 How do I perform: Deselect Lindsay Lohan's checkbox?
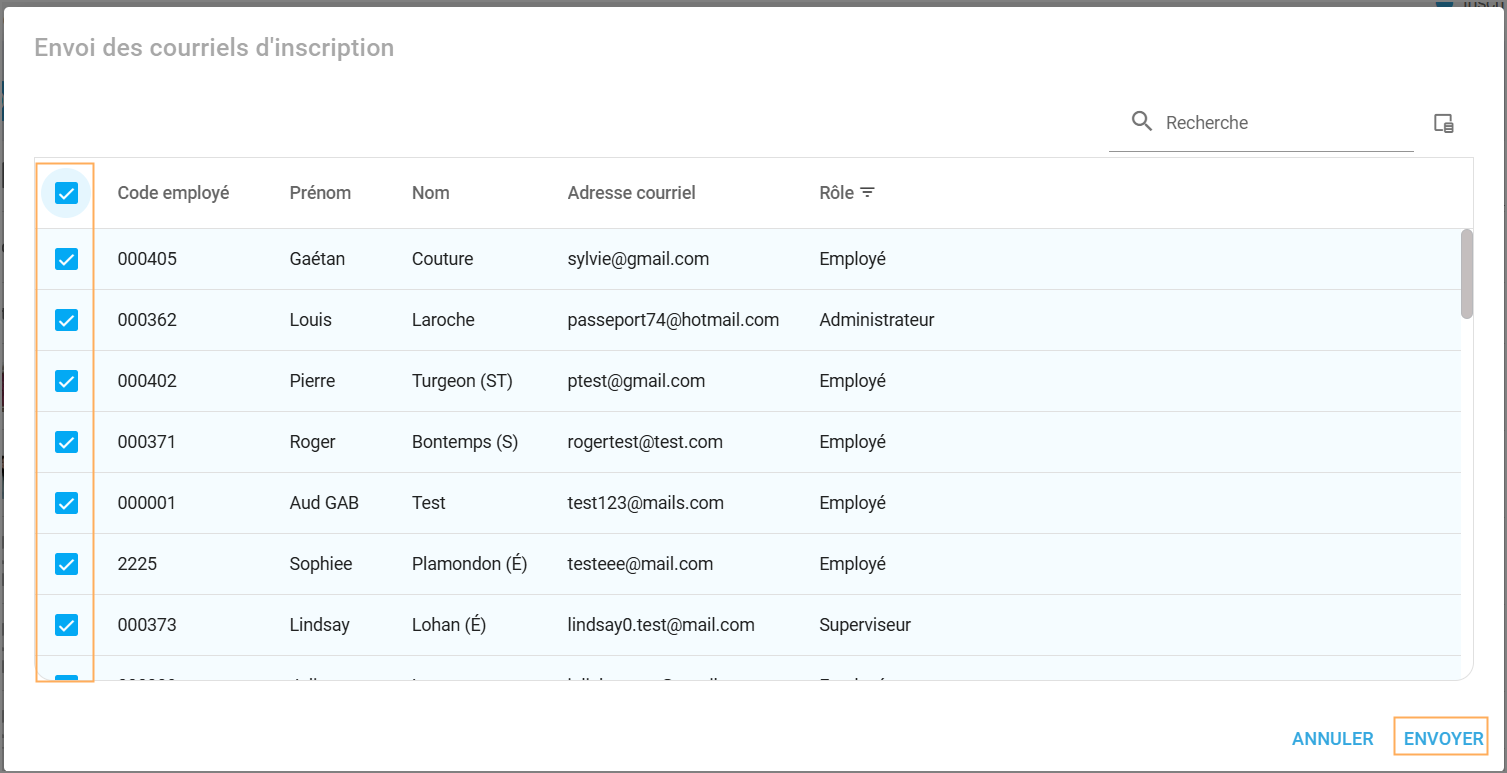point(66,625)
